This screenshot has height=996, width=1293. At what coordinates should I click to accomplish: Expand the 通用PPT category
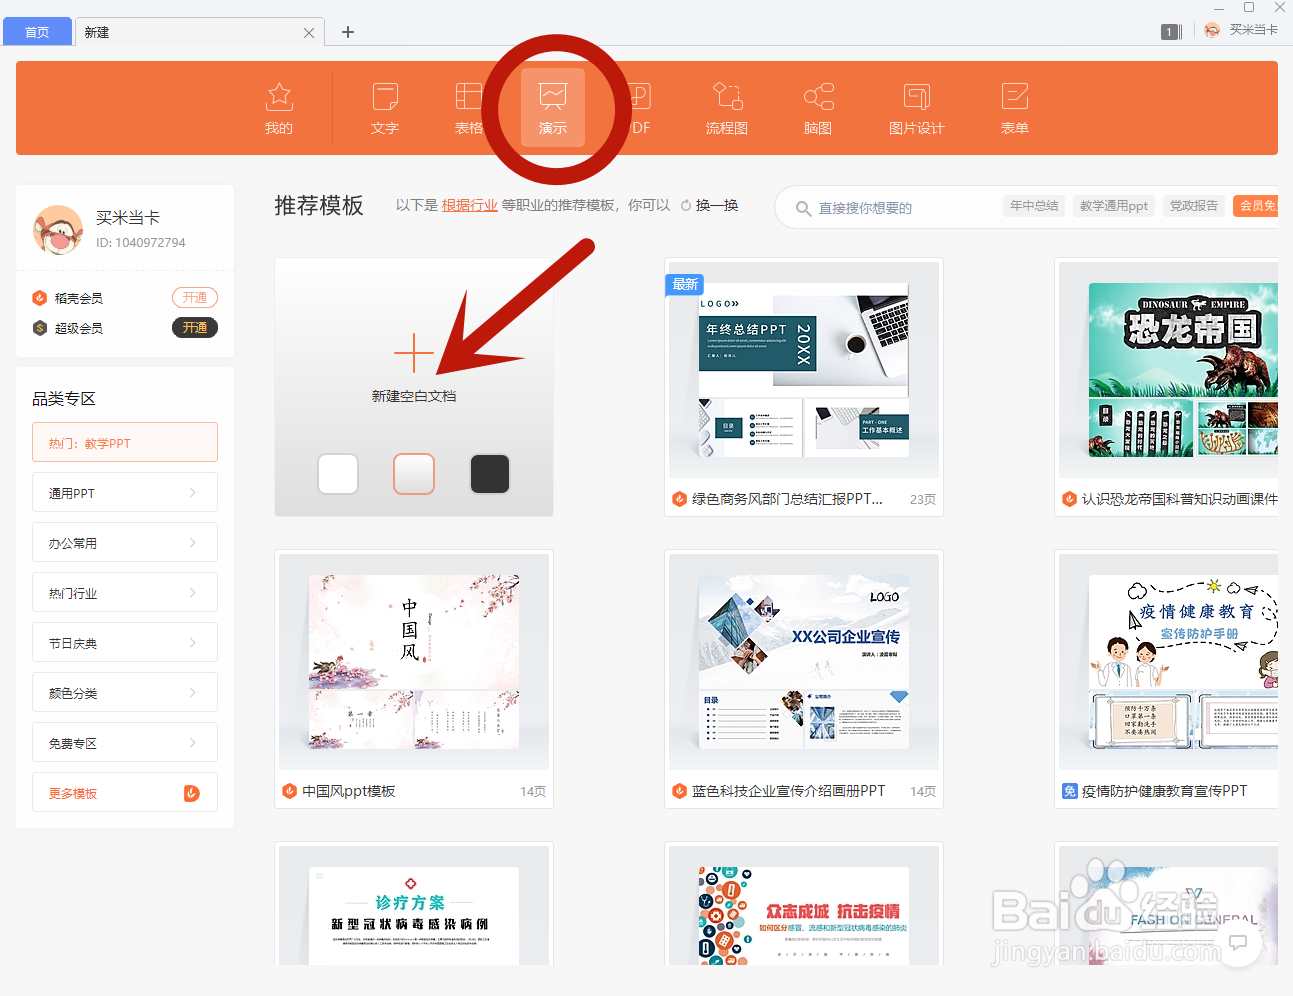pos(125,492)
